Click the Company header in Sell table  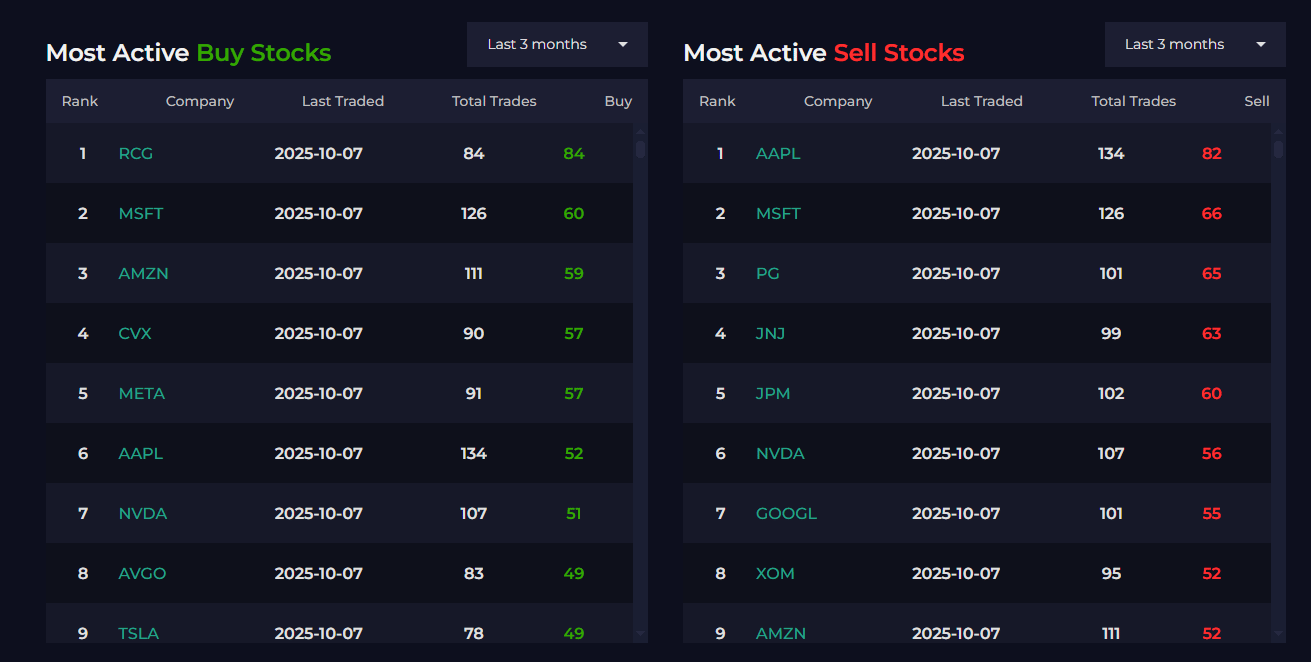point(838,101)
